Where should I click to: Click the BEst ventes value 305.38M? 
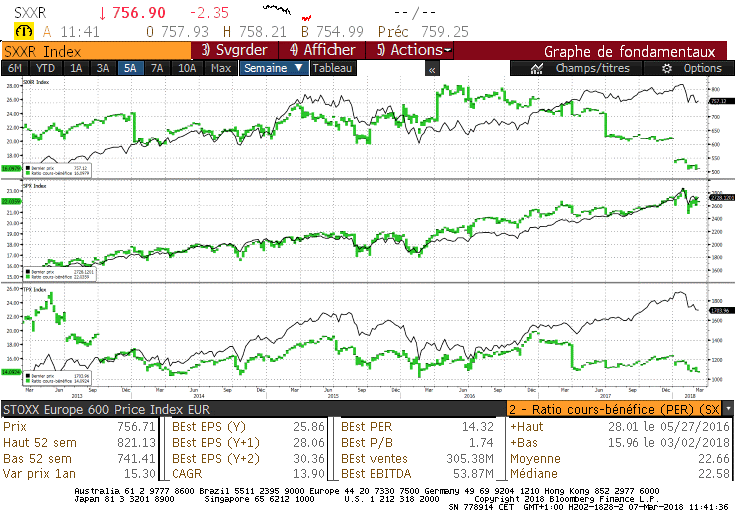coord(469,459)
